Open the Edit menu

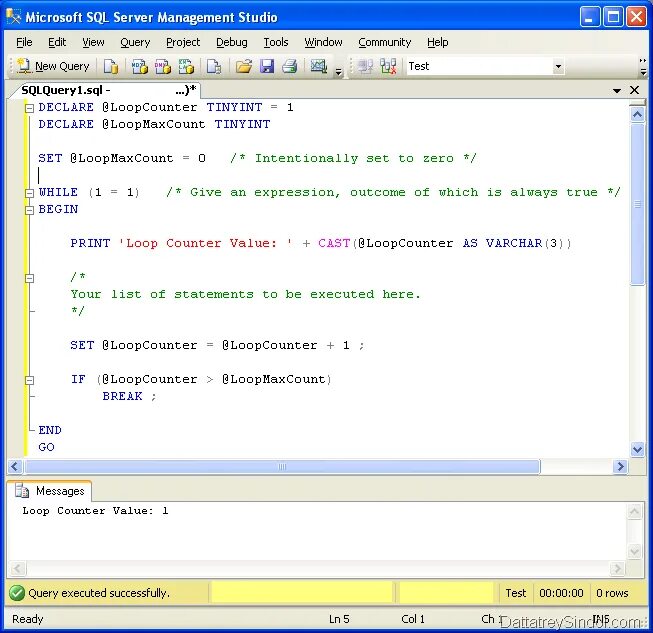57,42
